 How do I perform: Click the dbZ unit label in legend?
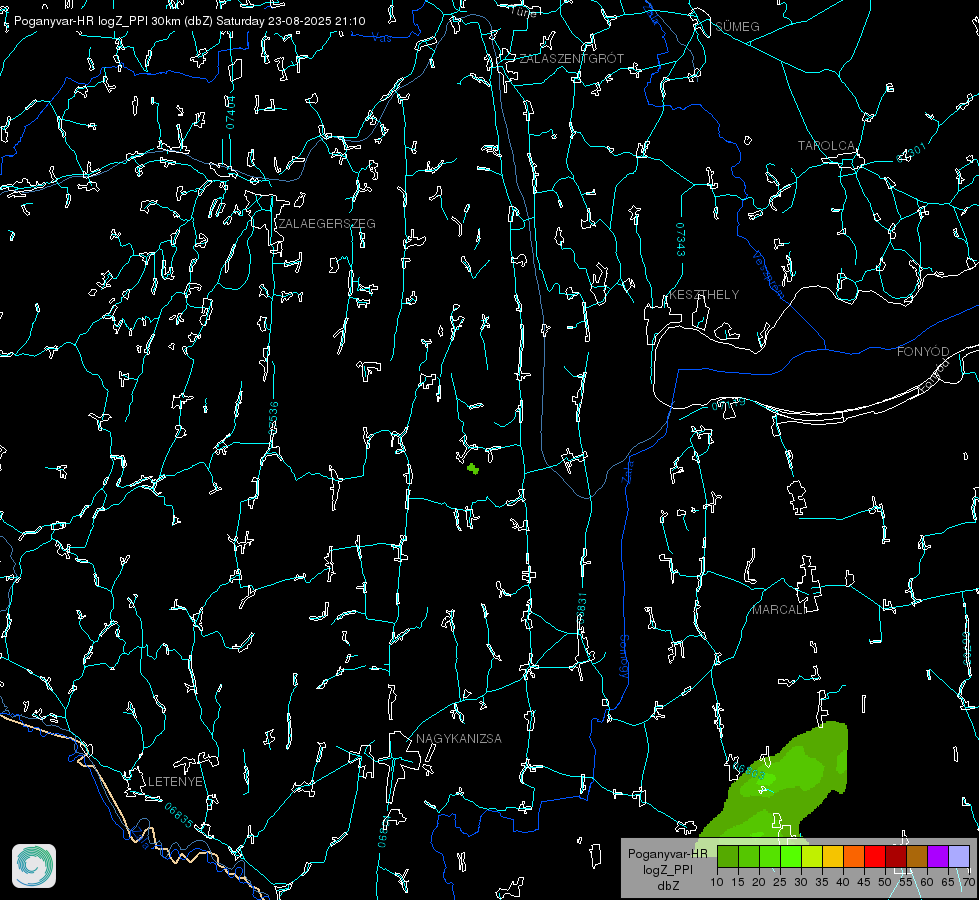click(667, 886)
